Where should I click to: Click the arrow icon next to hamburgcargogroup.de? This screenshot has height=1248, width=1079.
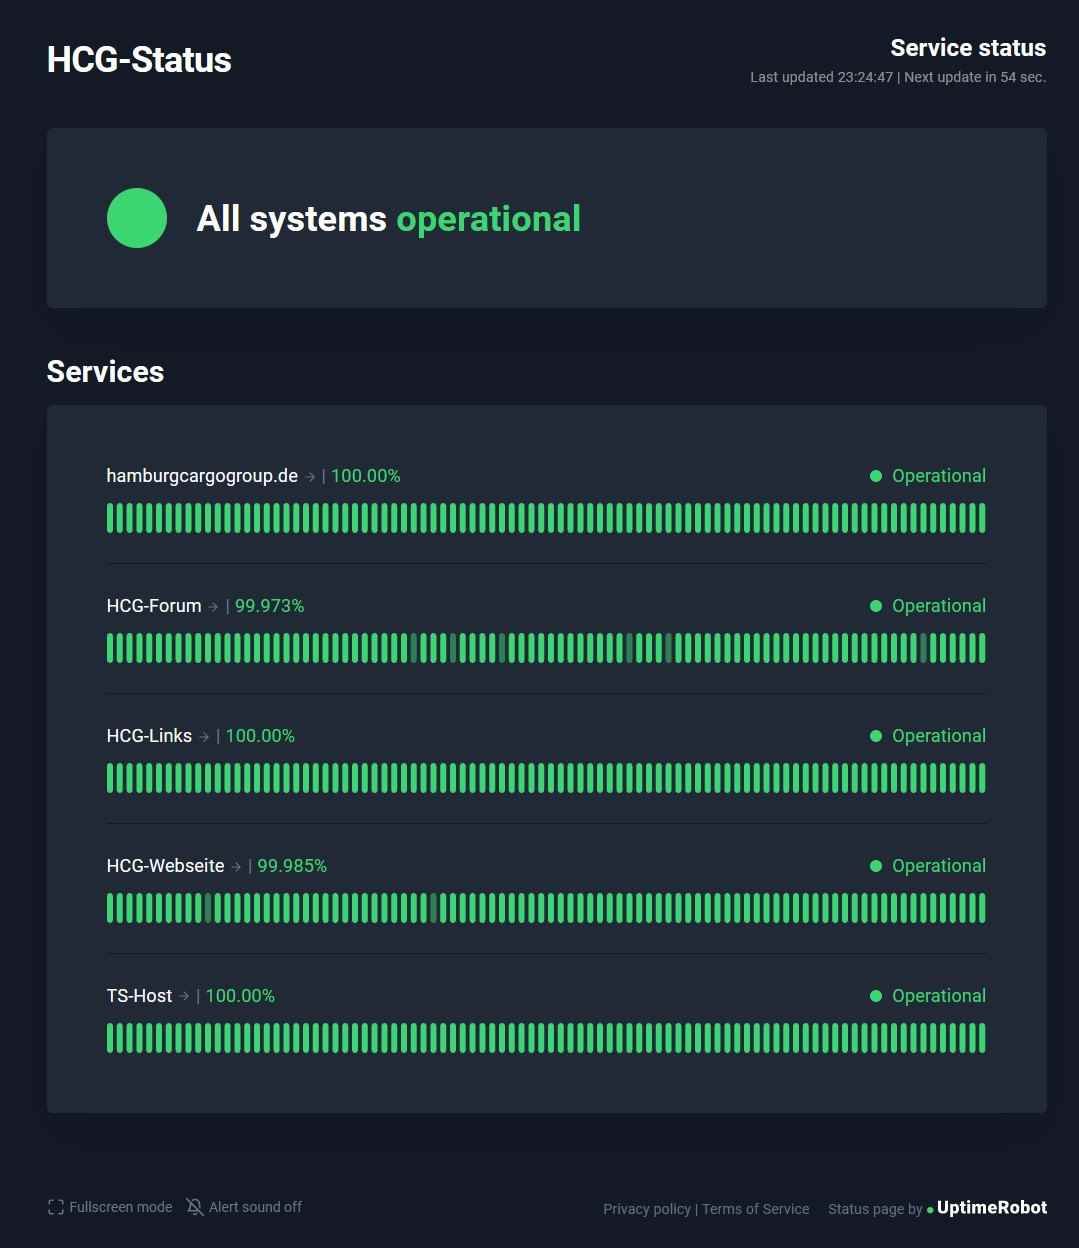click(x=310, y=477)
